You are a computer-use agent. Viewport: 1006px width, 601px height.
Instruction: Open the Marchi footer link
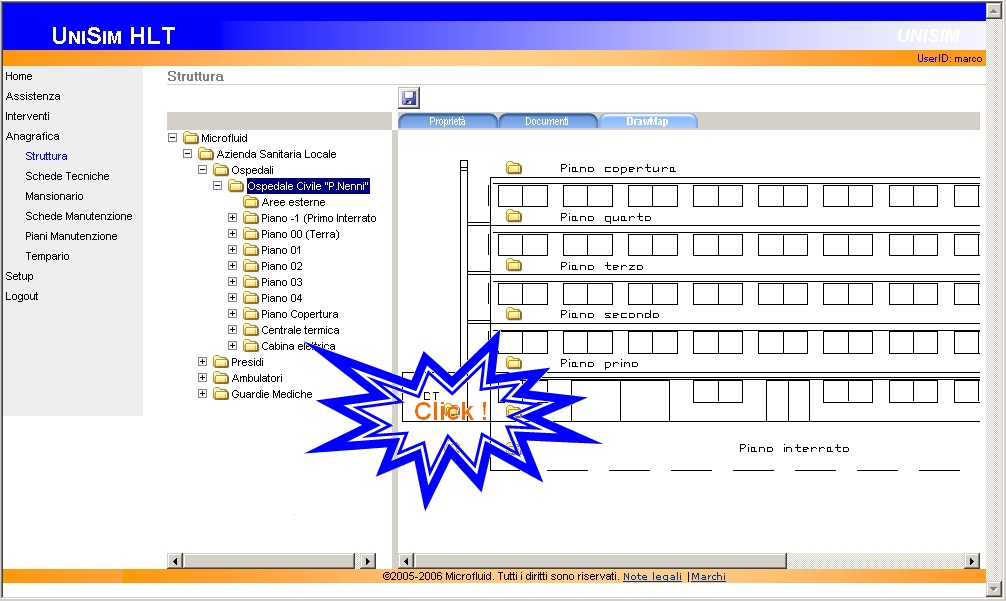click(708, 577)
